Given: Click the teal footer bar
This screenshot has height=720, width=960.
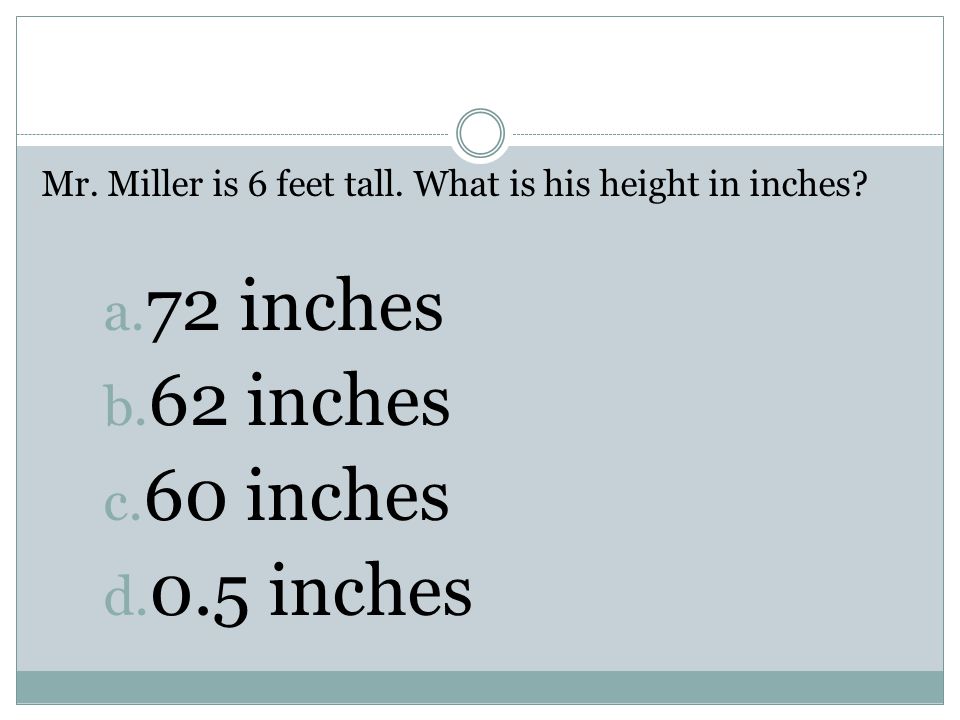Looking at the screenshot, I should tap(480, 687).
